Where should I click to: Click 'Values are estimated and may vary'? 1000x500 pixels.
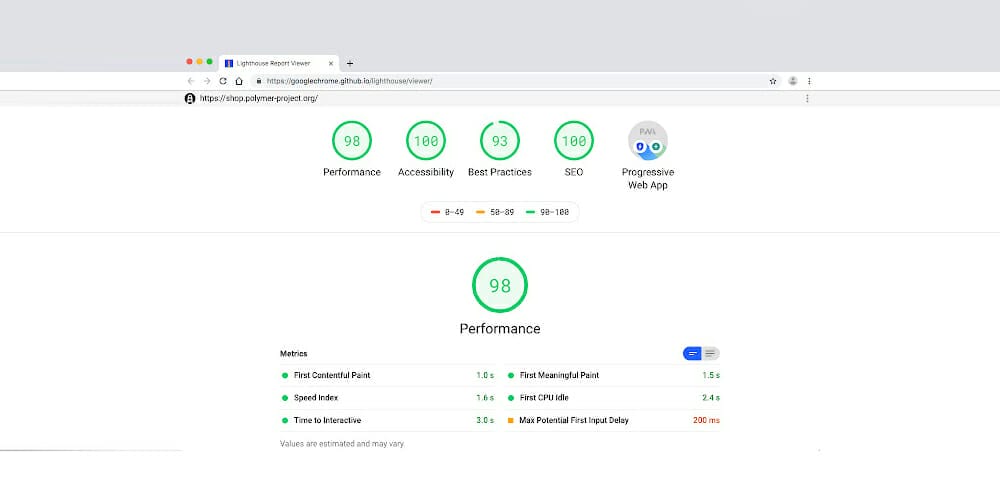pyautogui.click(x=342, y=443)
